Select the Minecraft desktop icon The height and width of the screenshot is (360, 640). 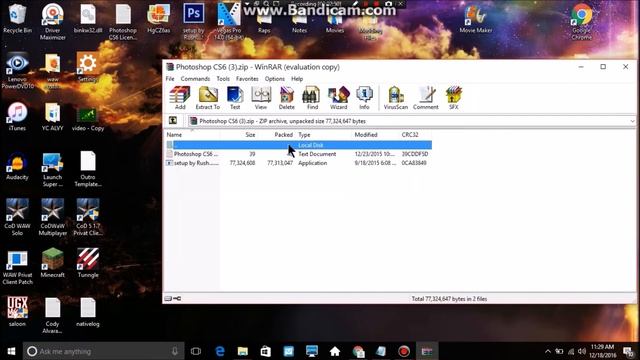[53, 263]
